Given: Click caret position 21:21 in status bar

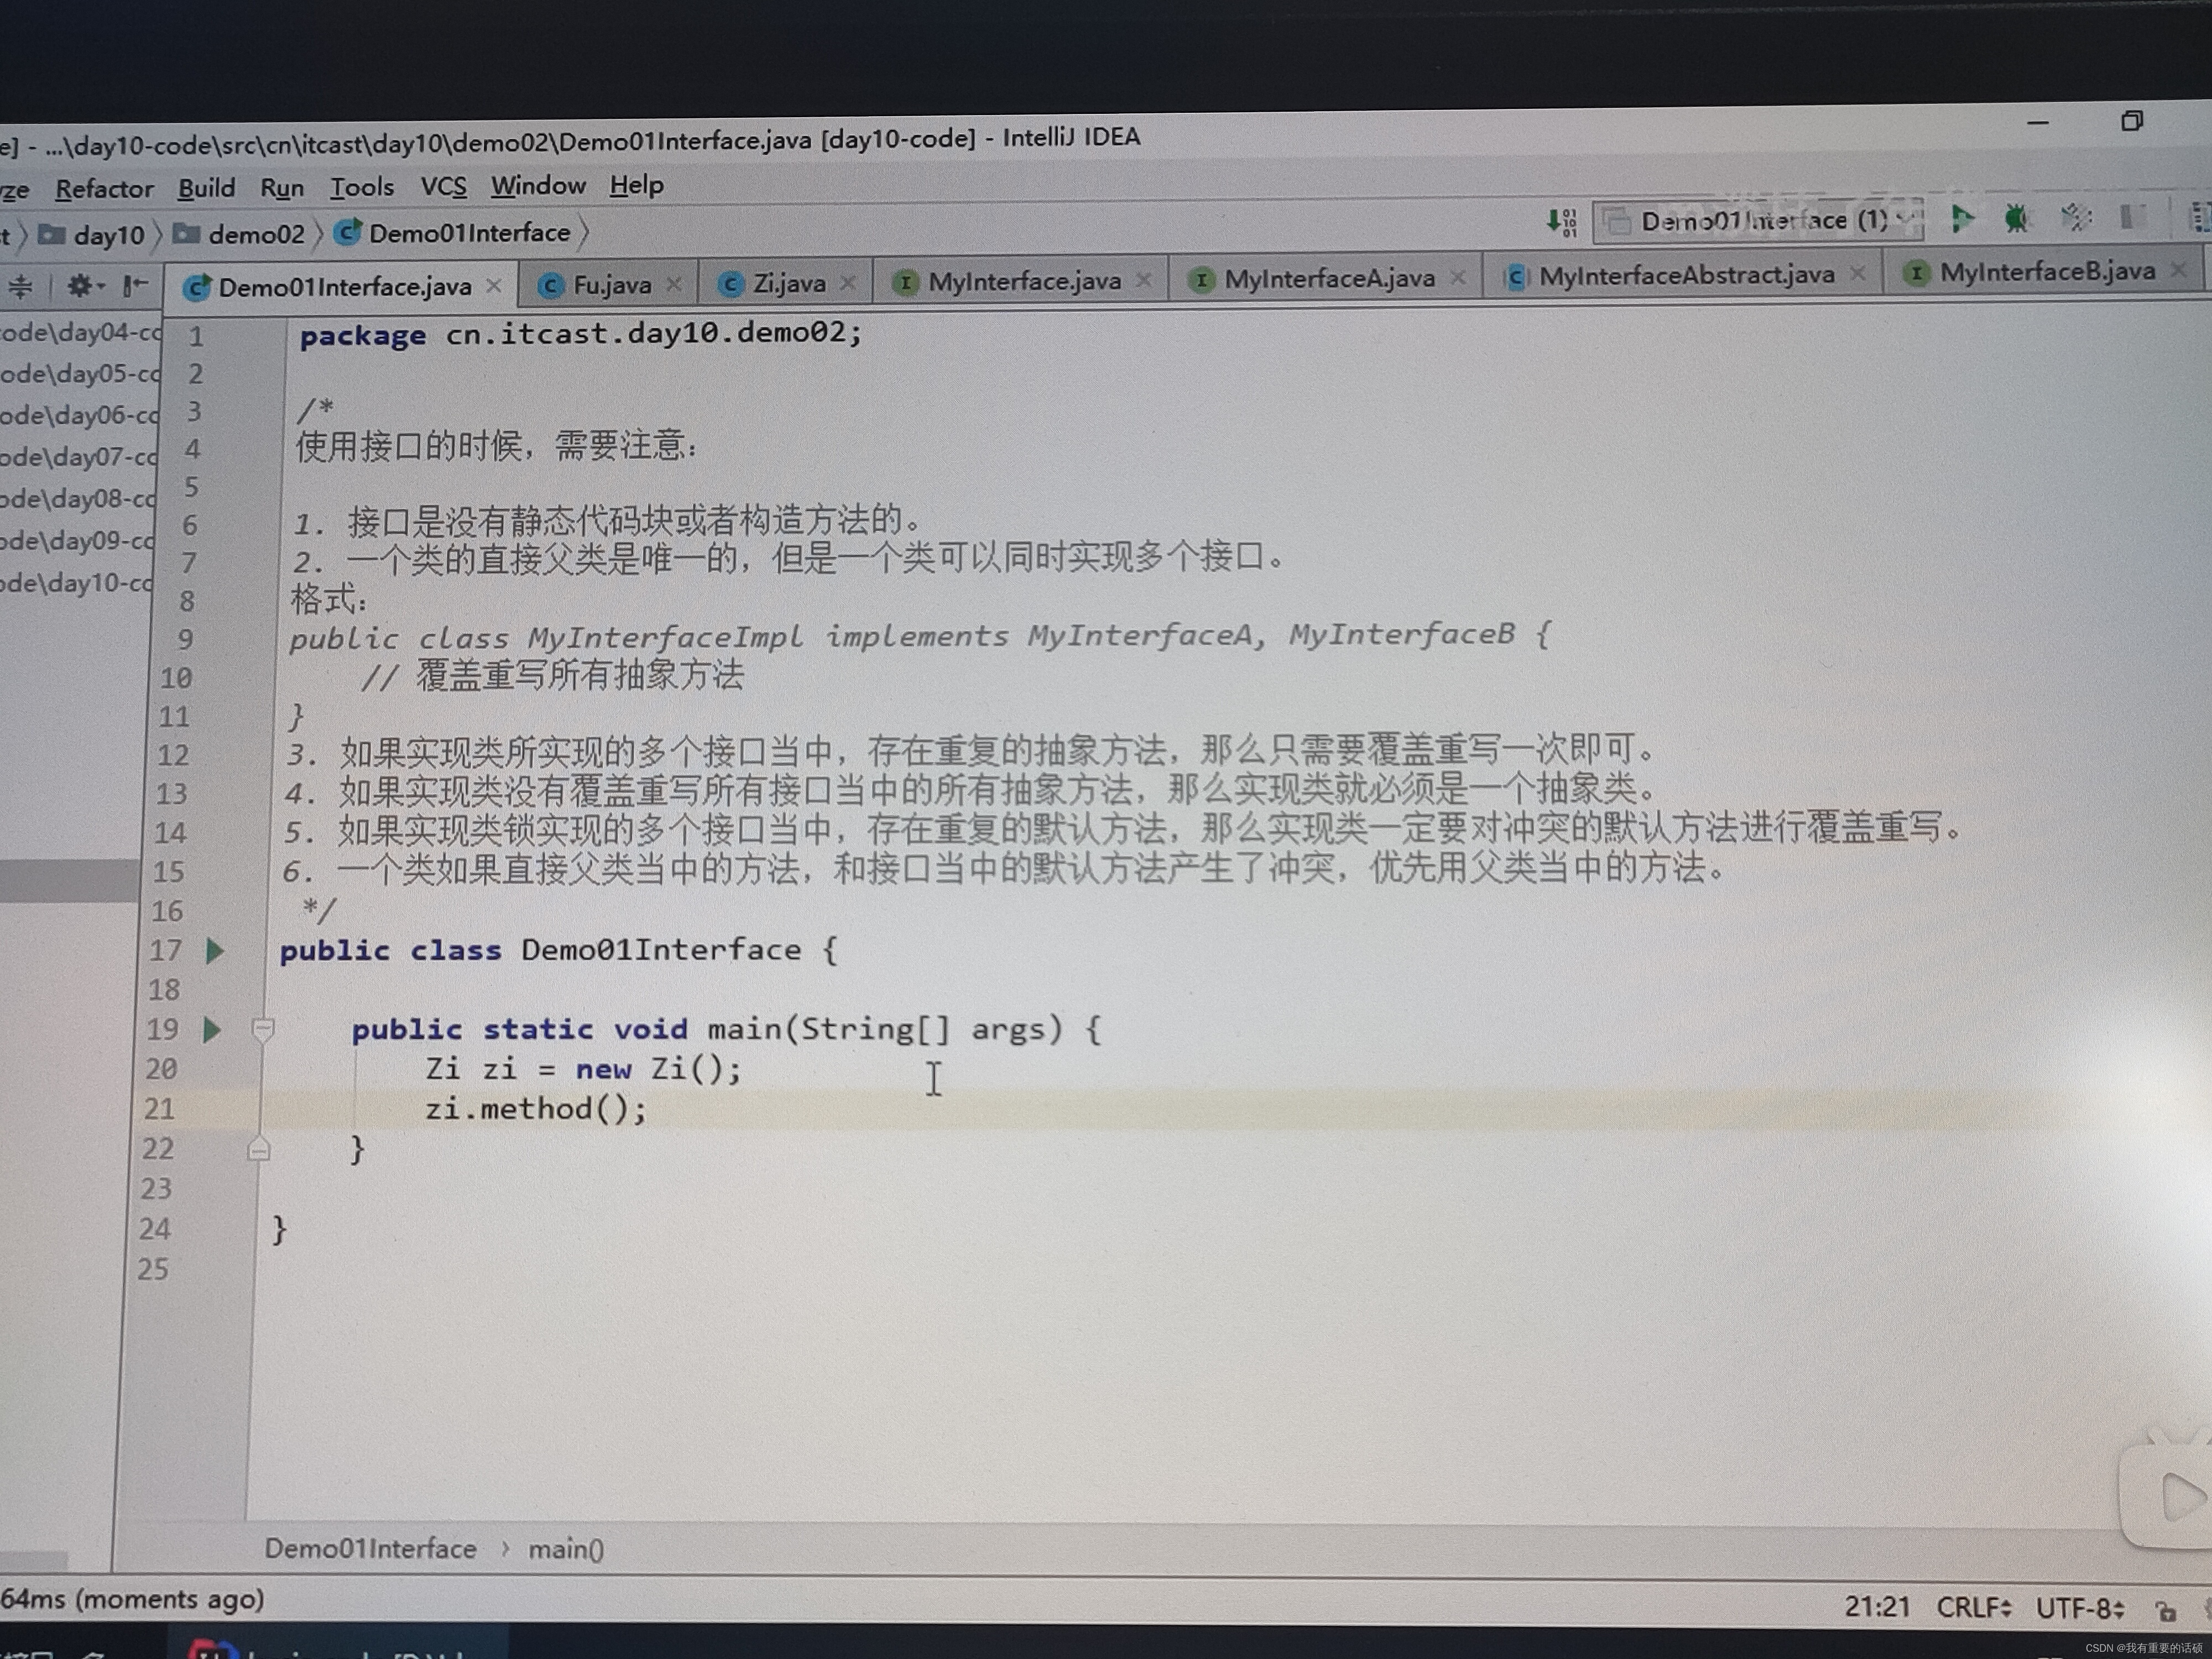Looking at the screenshot, I should click(x=1877, y=1607).
